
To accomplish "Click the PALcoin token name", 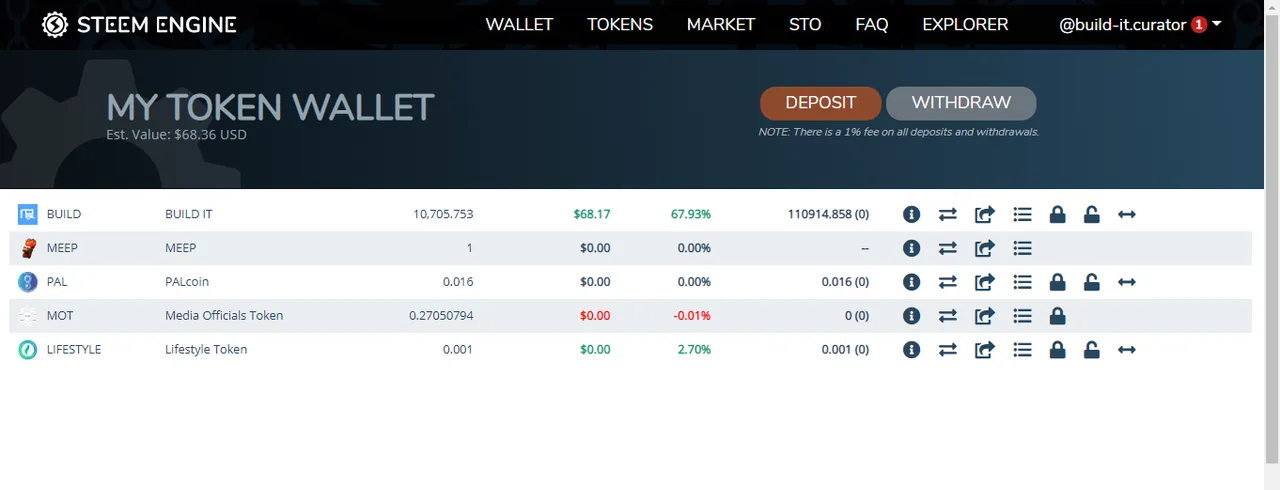I will coord(187,282).
